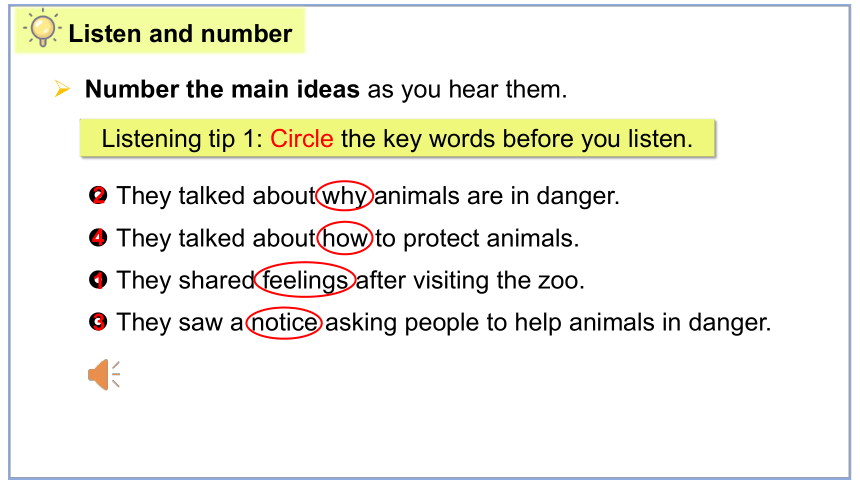Select number 4 badge beside 'how' sentence

[x=98, y=238]
